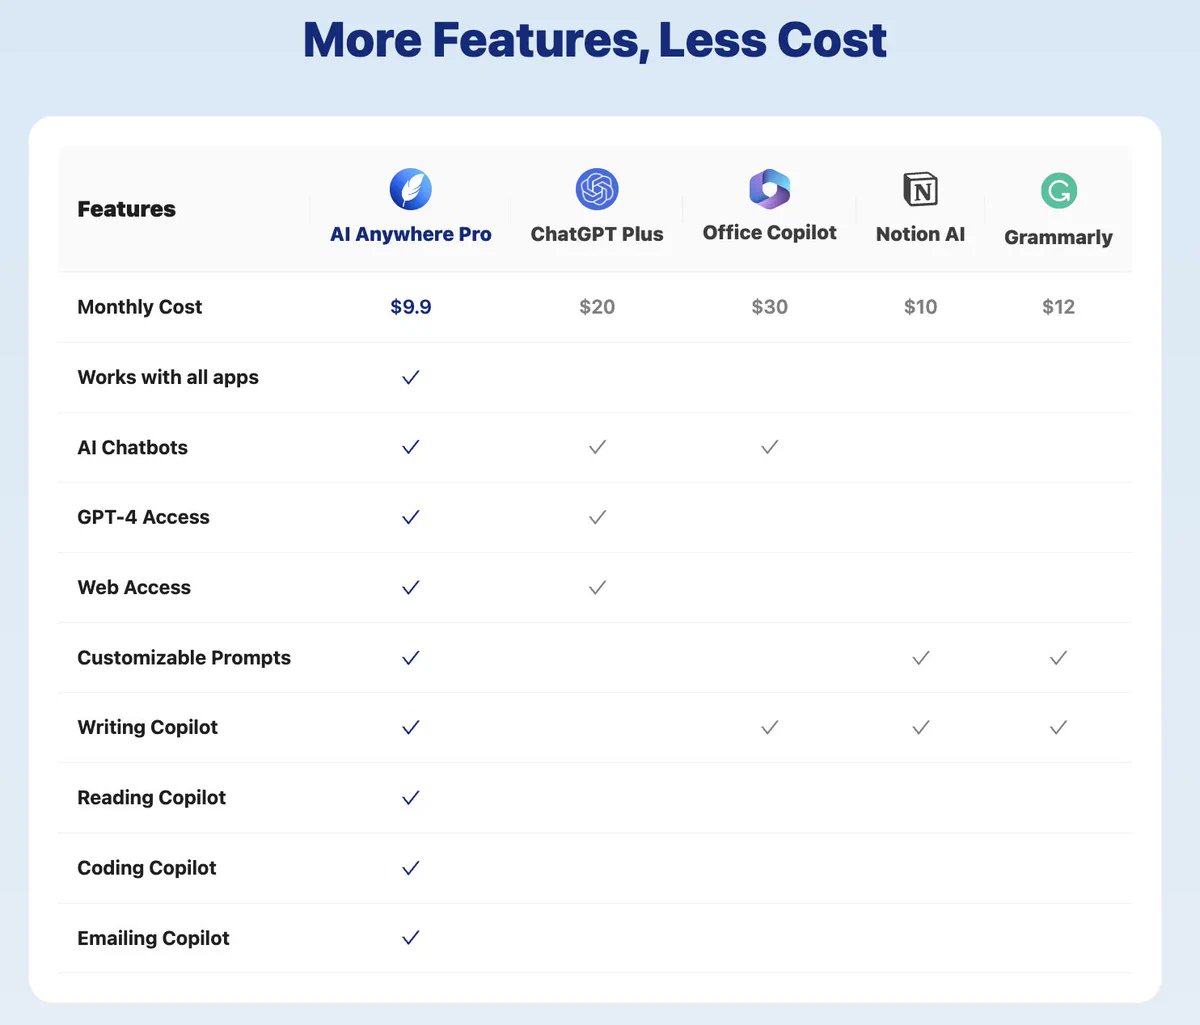Click AI Anywhere Pro checkmark in AI Chatbots row
The width and height of the screenshot is (1200, 1025).
pos(410,447)
